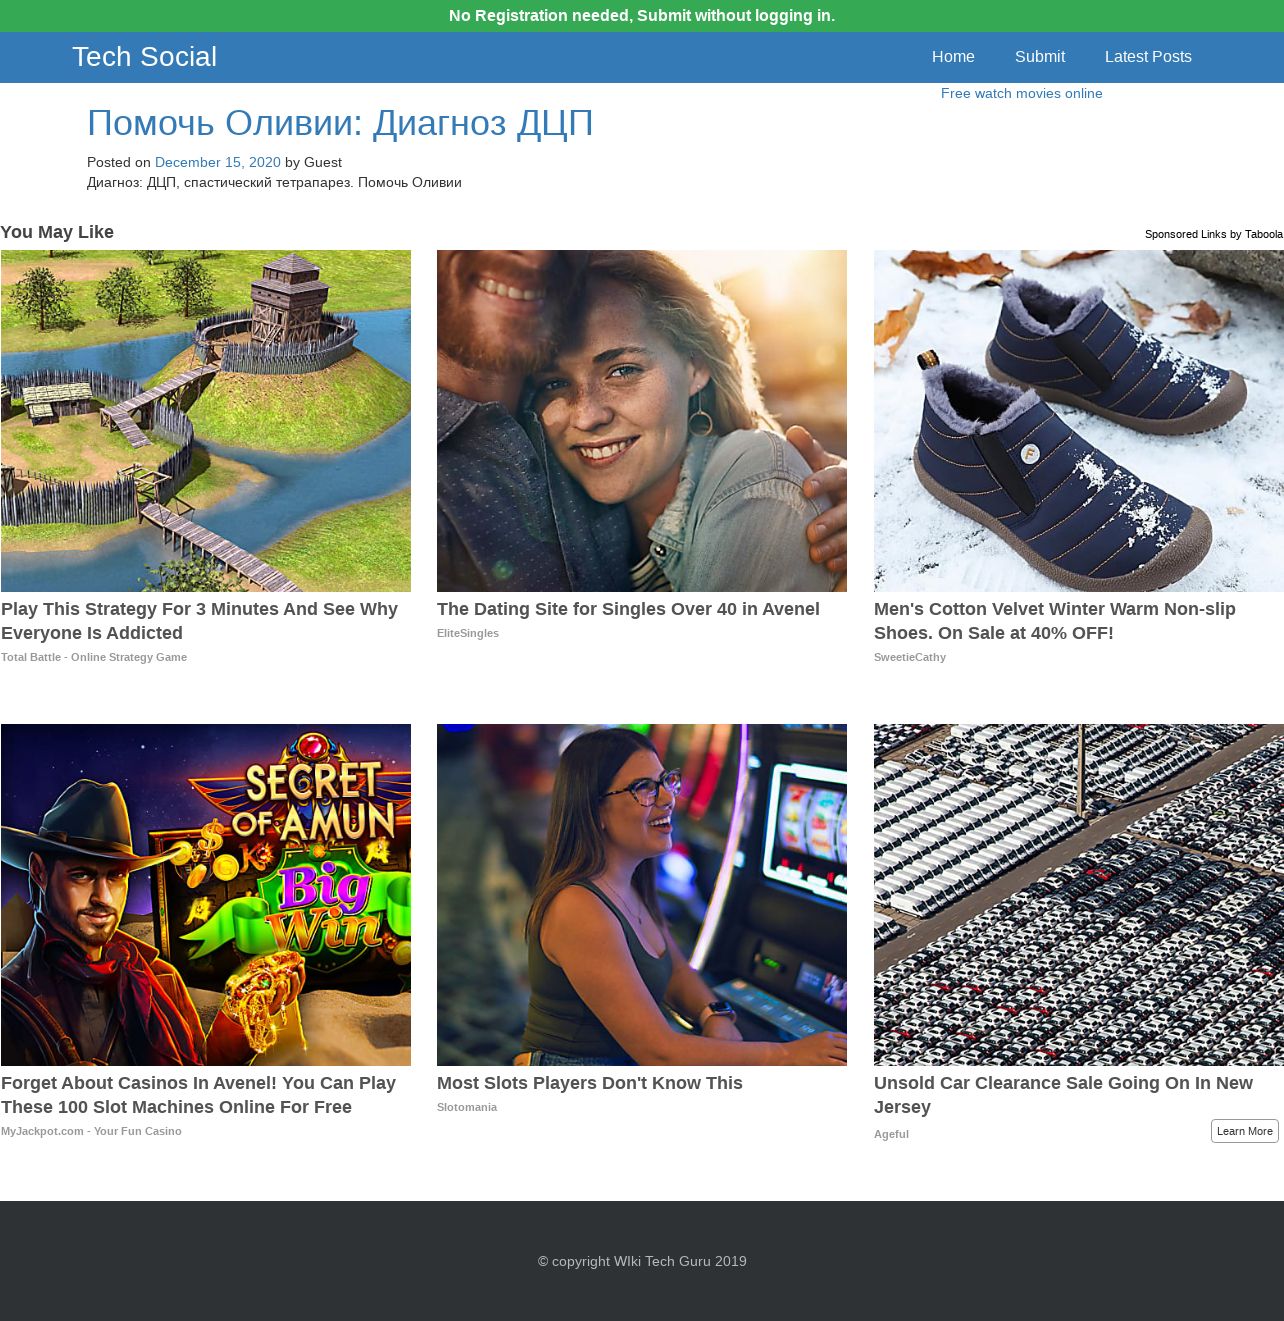This screenshot has height=1321, width=1284.
Task: Go to the Home menu item
Action: (953, 57)
